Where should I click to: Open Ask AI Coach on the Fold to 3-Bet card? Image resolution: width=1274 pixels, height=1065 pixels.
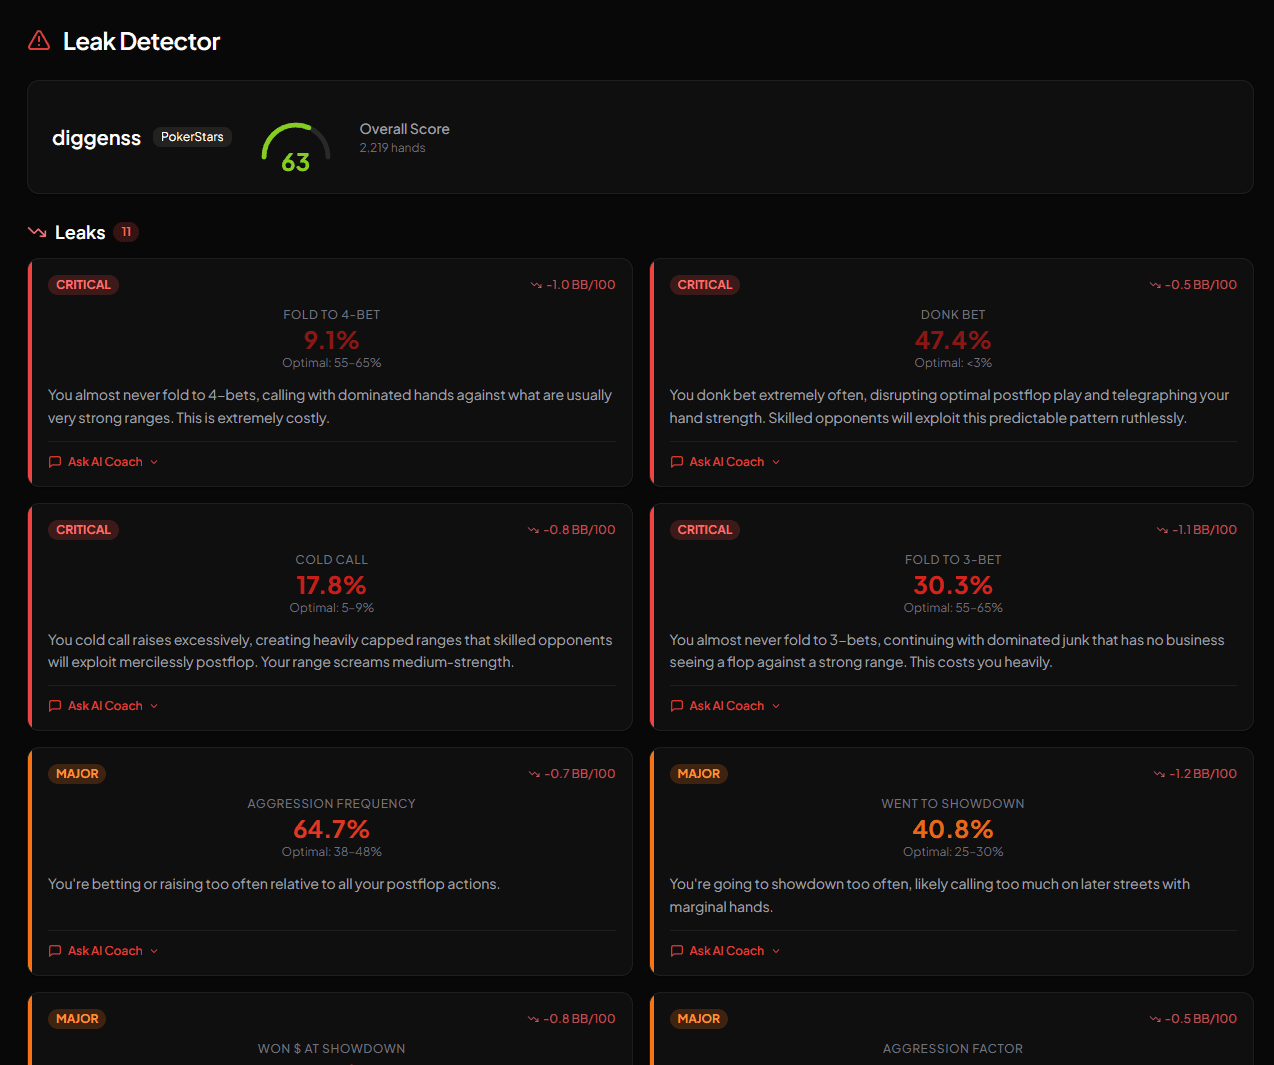pyautogui.click(x=725, y=705)
